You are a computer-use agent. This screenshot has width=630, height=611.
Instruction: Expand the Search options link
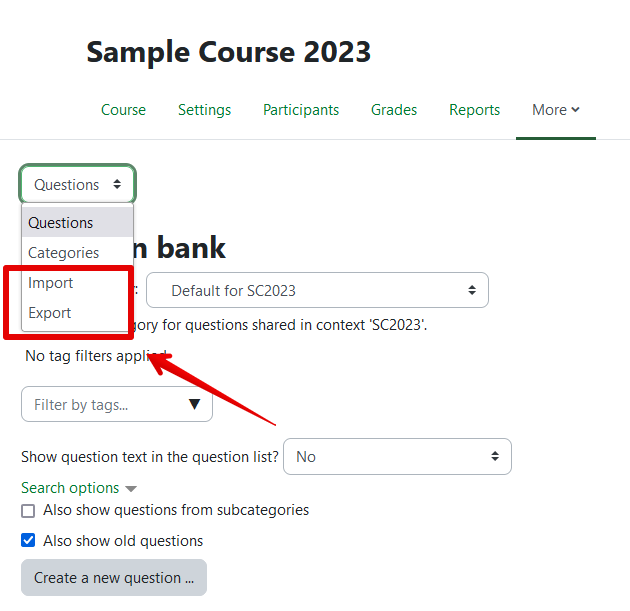click(70, 488)
